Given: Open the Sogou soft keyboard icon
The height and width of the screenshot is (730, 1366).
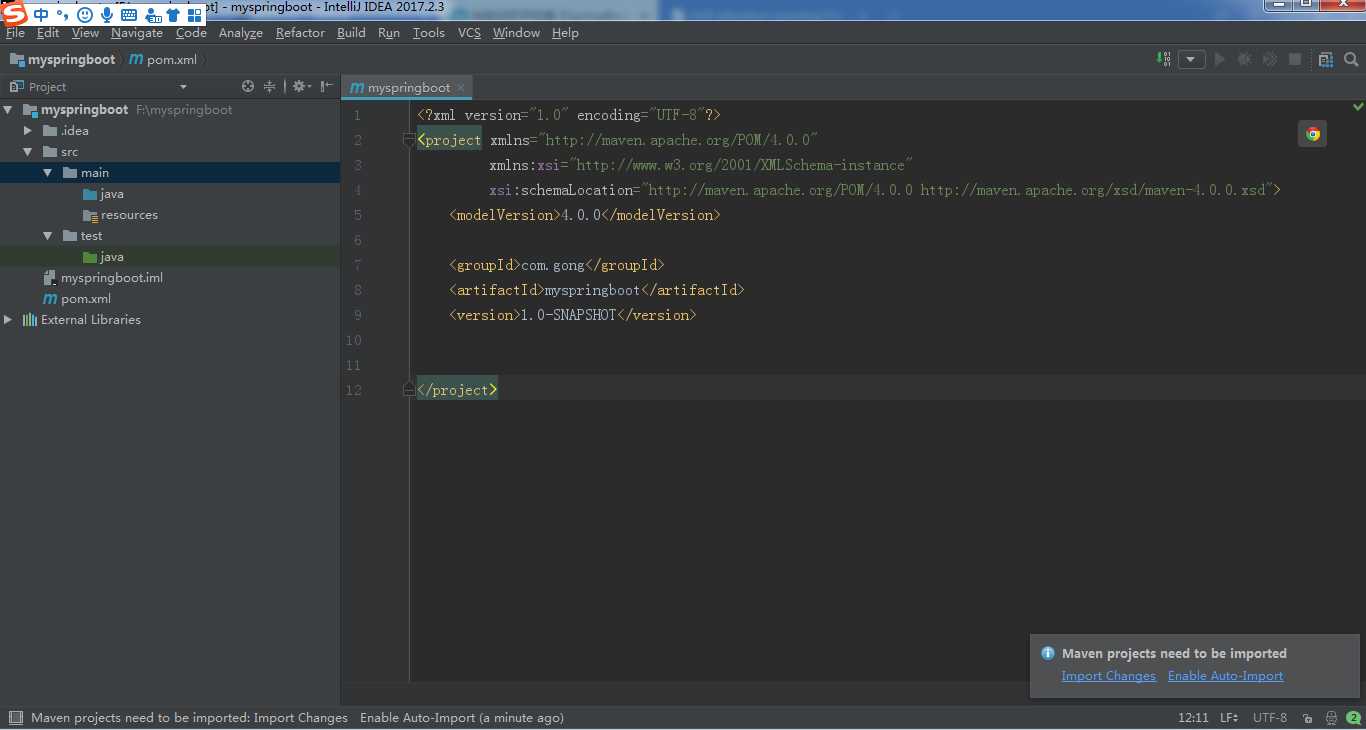Looking at the screenshot, I should point(129,15).
